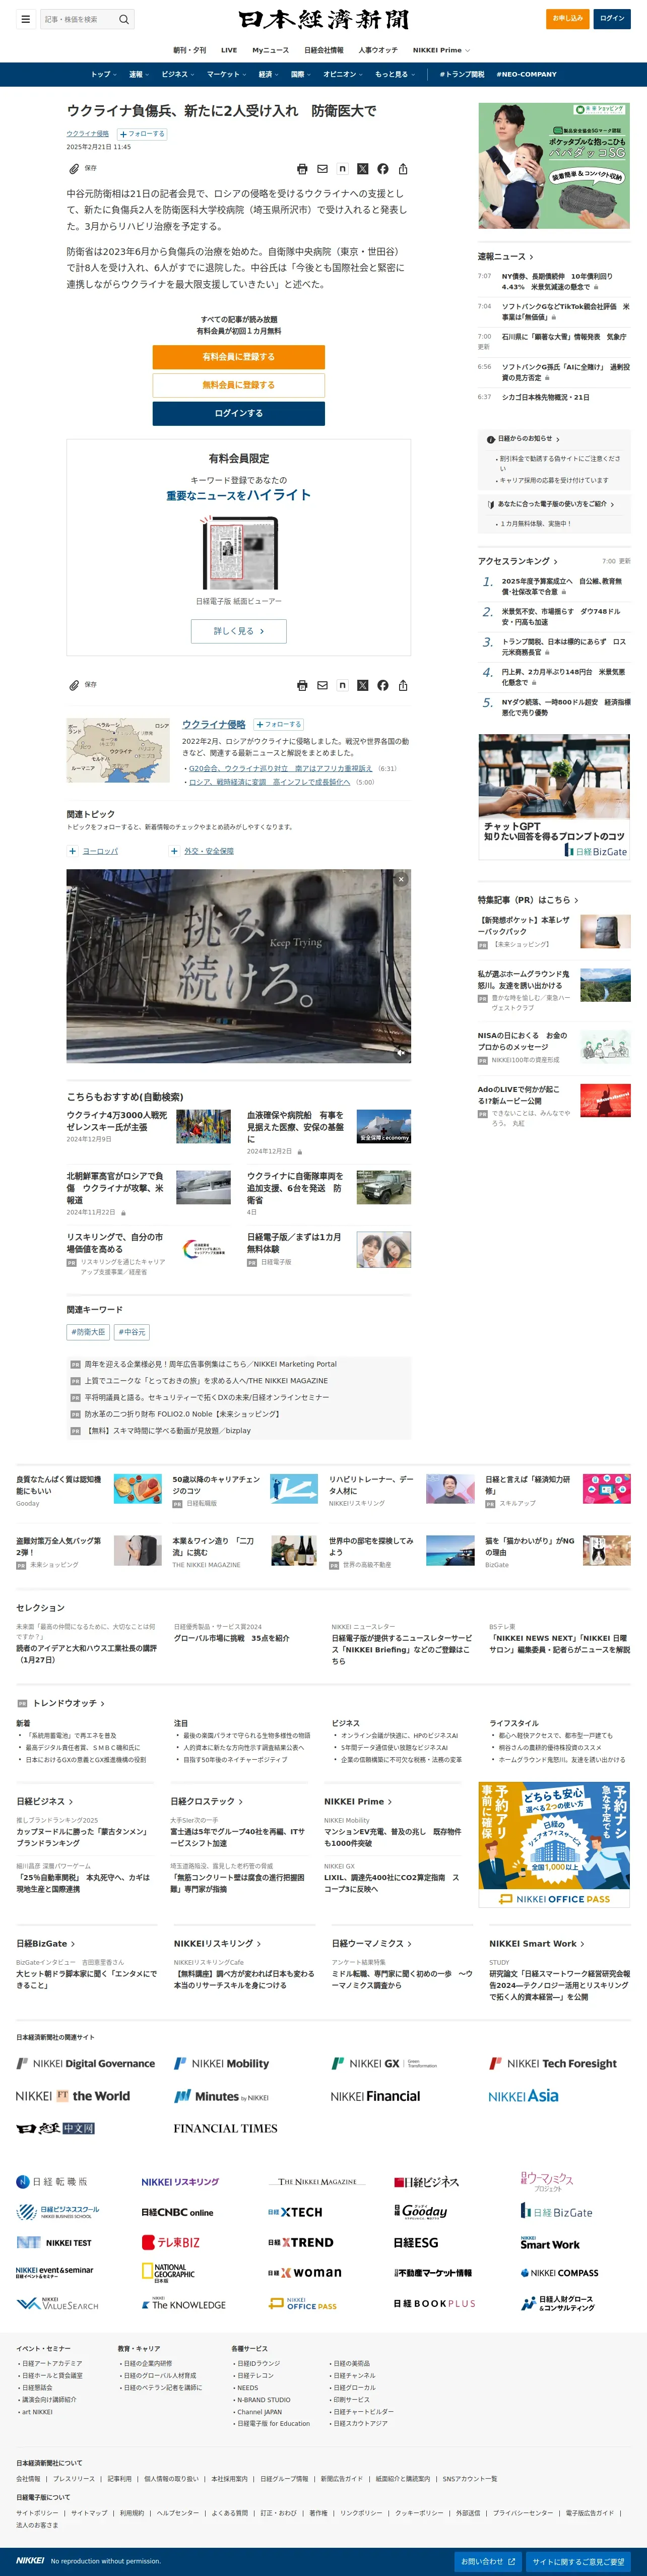Click the lower X share icon

(362, 685)
